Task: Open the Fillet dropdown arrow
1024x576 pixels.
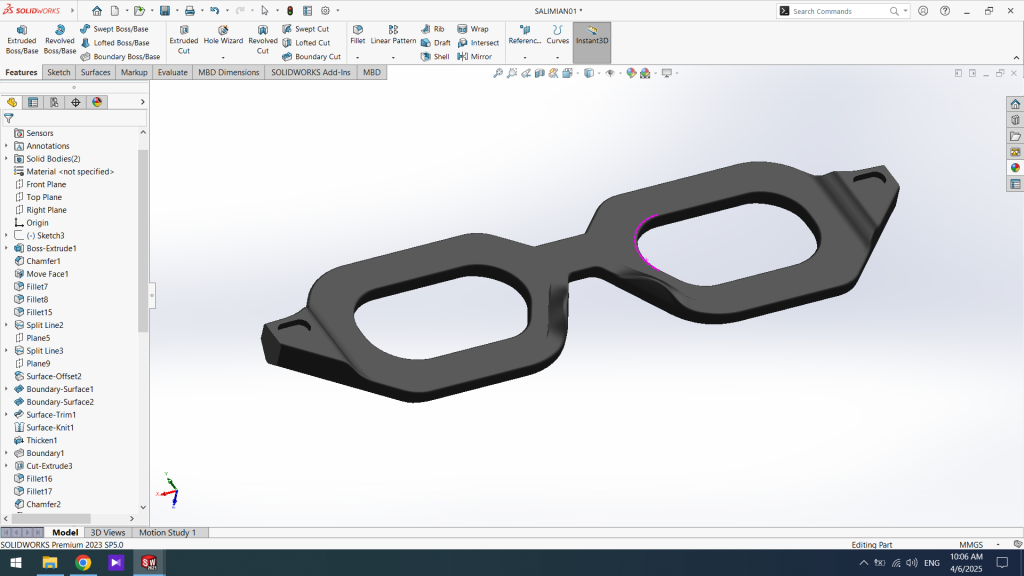Action: (357, 57)
